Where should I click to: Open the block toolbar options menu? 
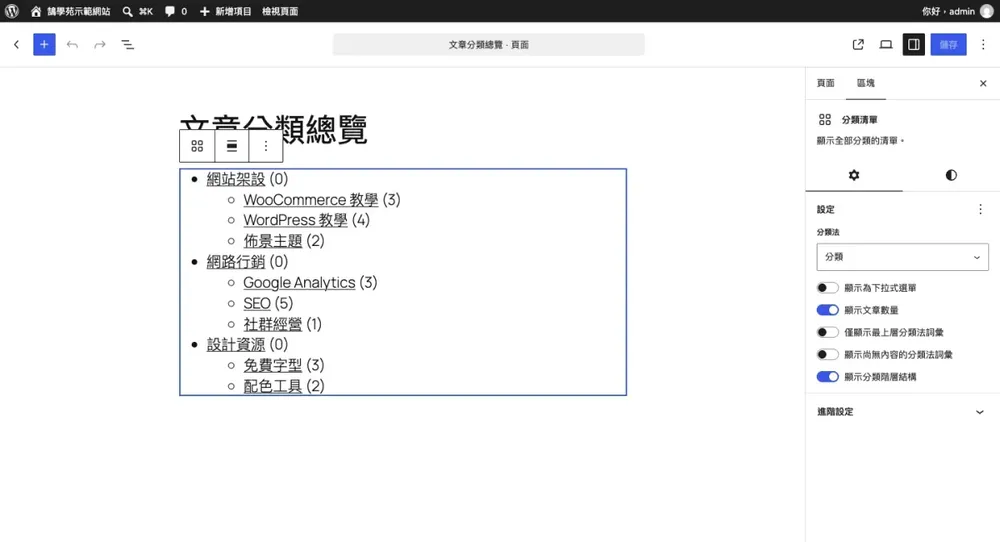265,146
